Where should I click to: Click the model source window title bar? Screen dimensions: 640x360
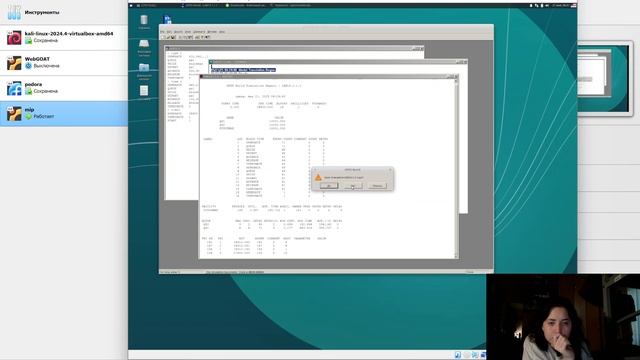[294, 48]
